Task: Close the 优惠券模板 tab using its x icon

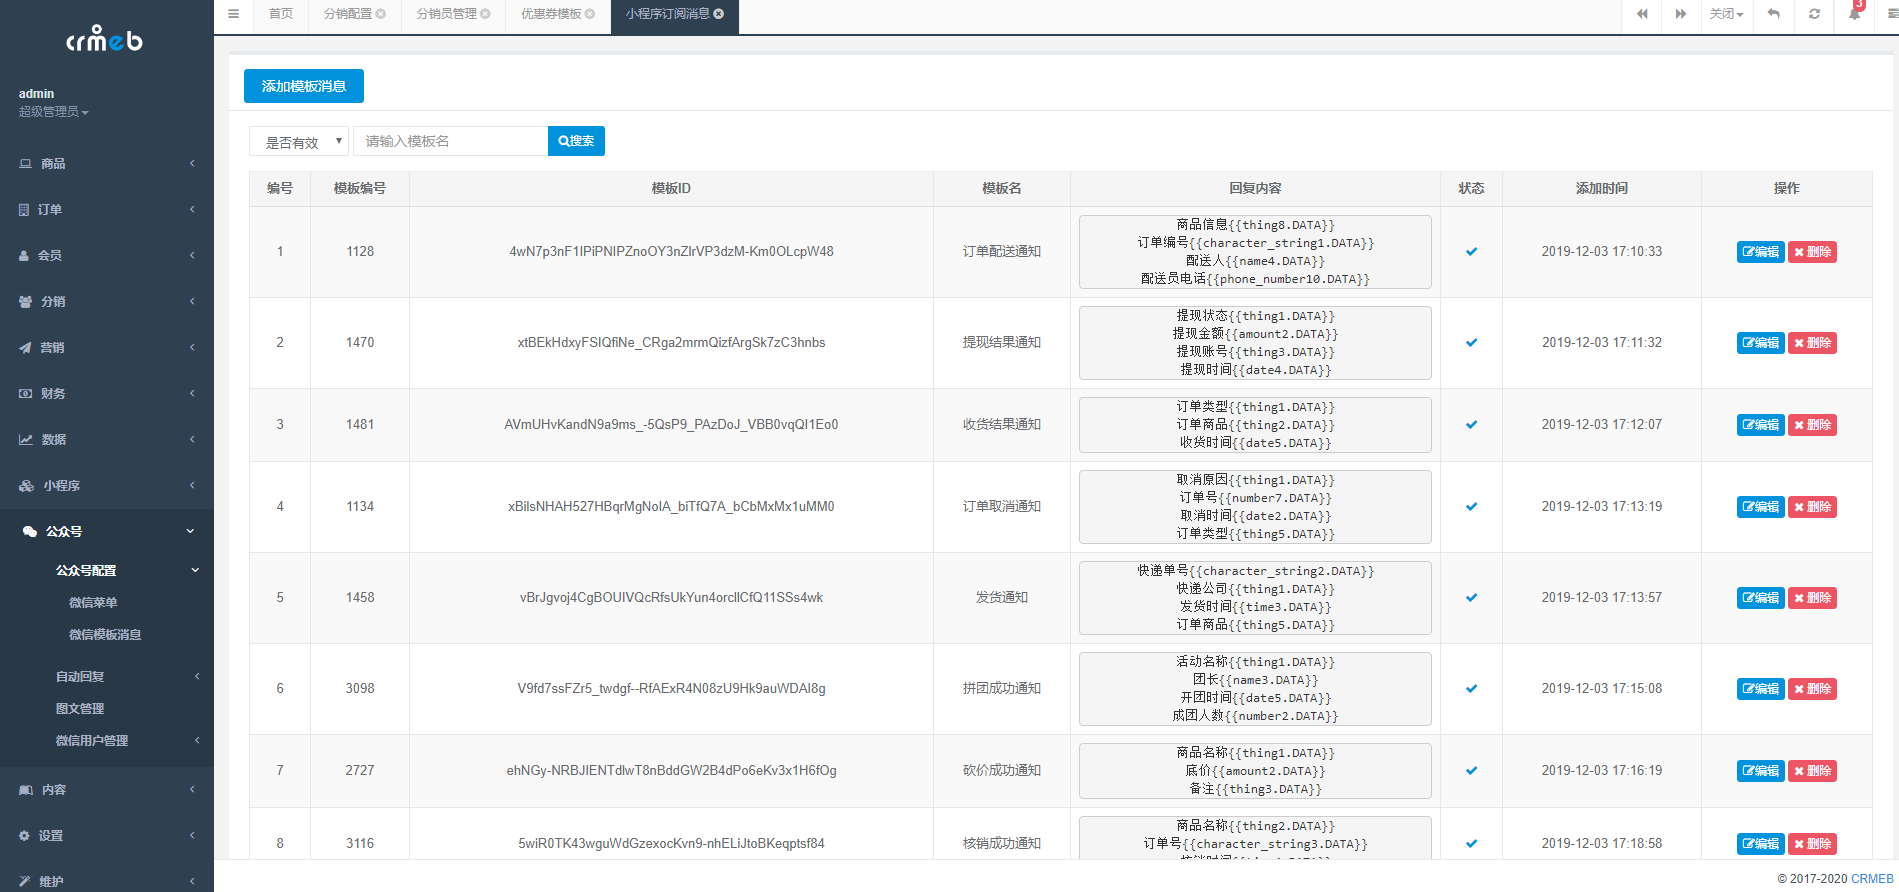Action: point(590,14)
